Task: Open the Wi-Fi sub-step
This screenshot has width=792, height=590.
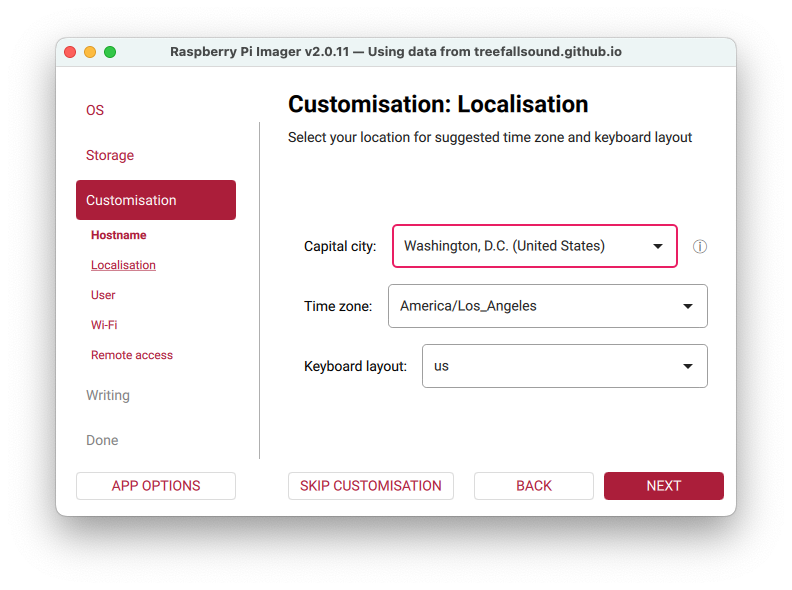Action: pyautogui.click(x=104, y=325)
